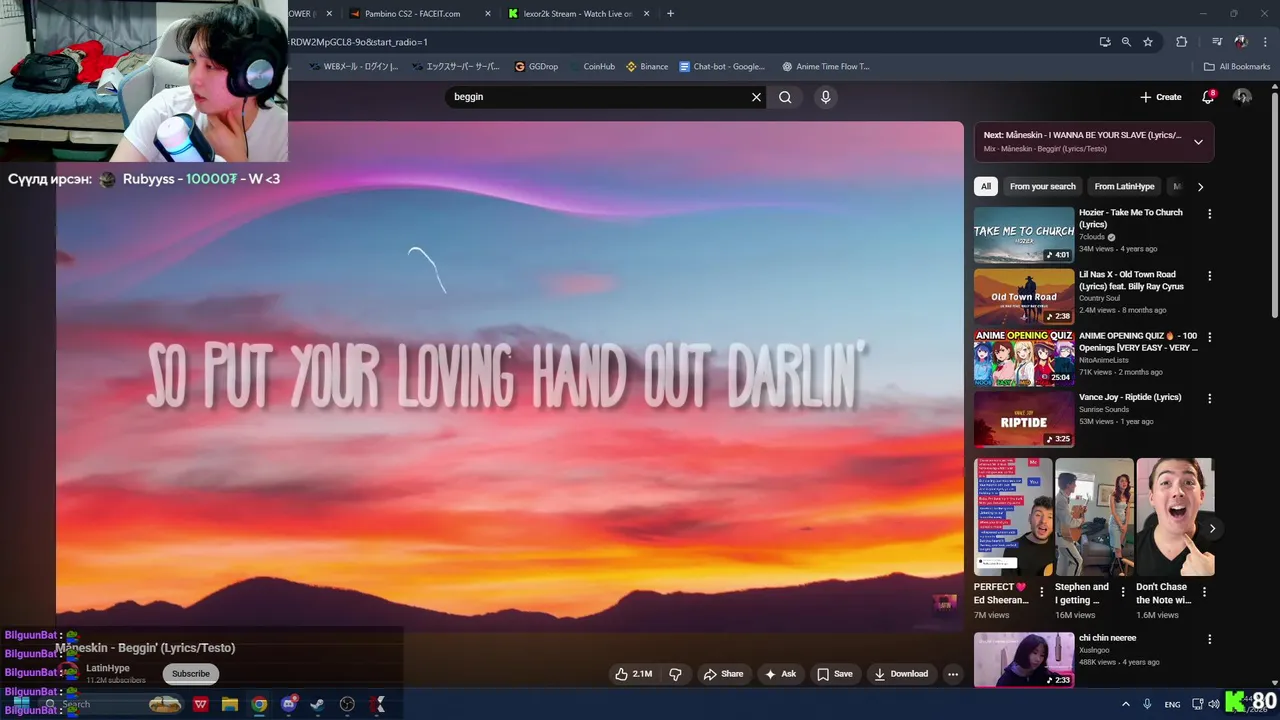Dislike the video with thumbs down
The width and height of the screenshot is (1280, 720).
pyautogui.click(x=675, y=674)
